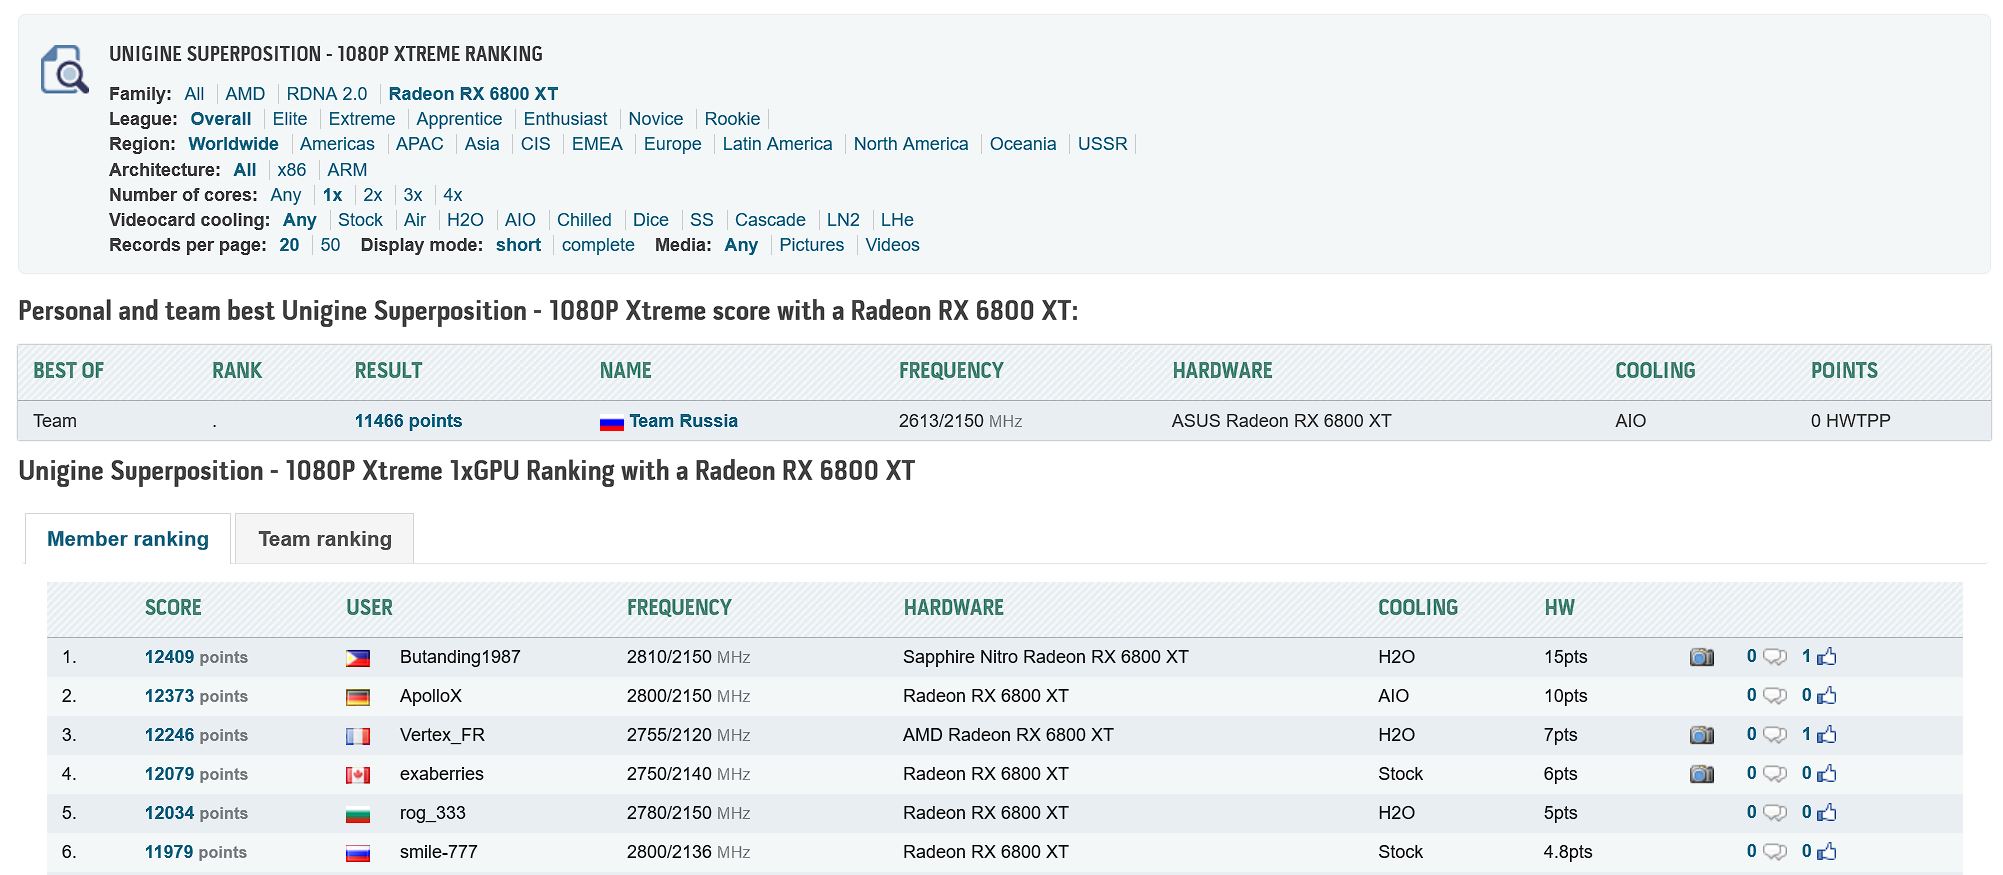Image resolution: width=2003 pixels, height=875 pixels.
Task: Open the camera picture icon for exaberries
Action: point(1702,774)
